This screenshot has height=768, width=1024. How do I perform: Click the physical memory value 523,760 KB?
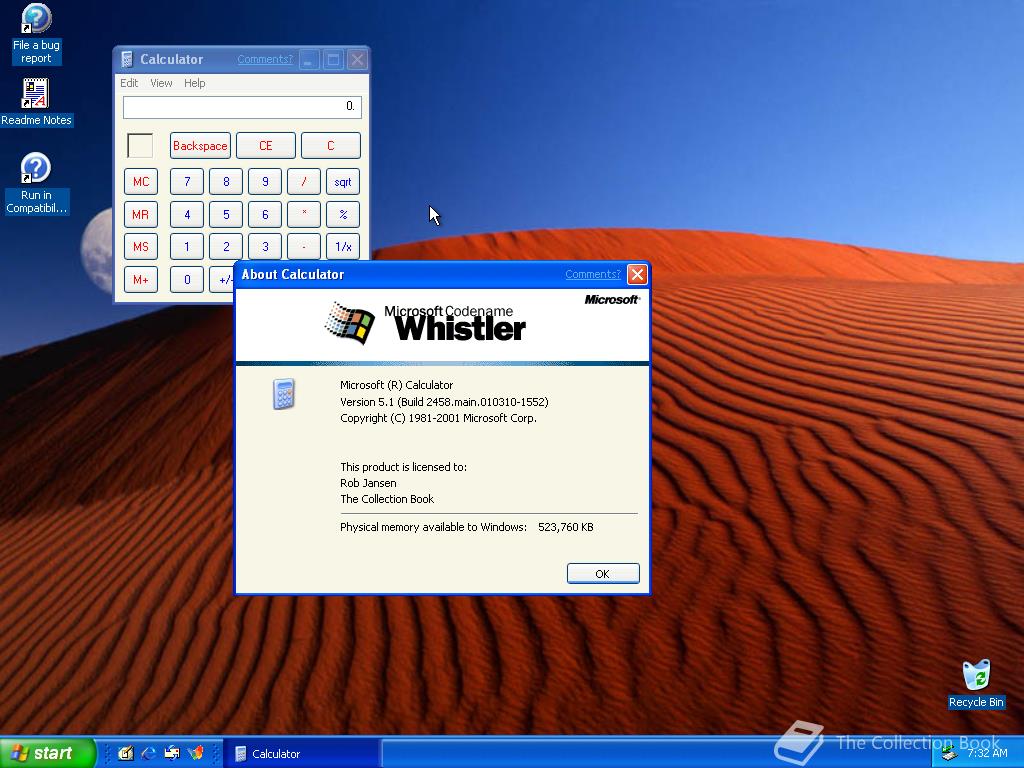pos(566,527)
